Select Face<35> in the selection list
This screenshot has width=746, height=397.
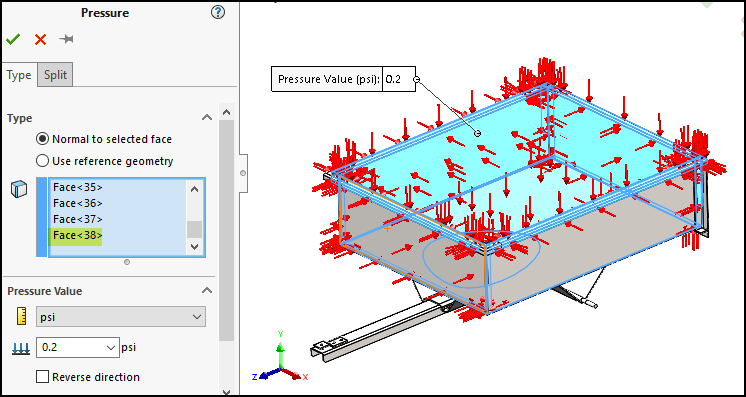78,187
